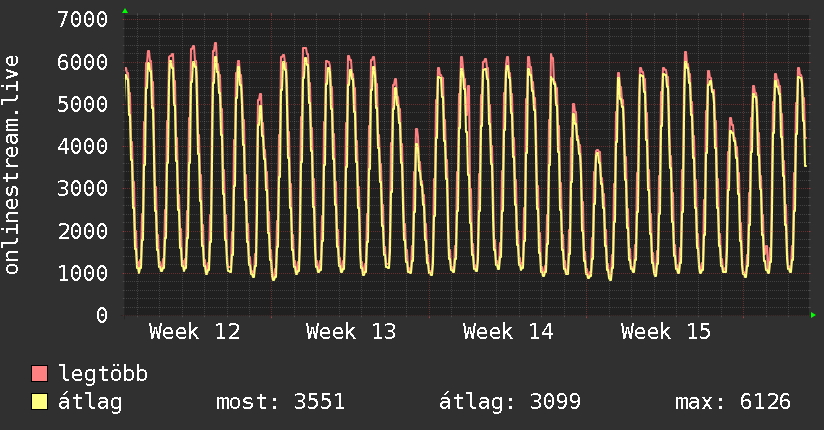This screenshot has height=430, width=824.
Task: Click the Week 13 axis label
Action: 351,332
